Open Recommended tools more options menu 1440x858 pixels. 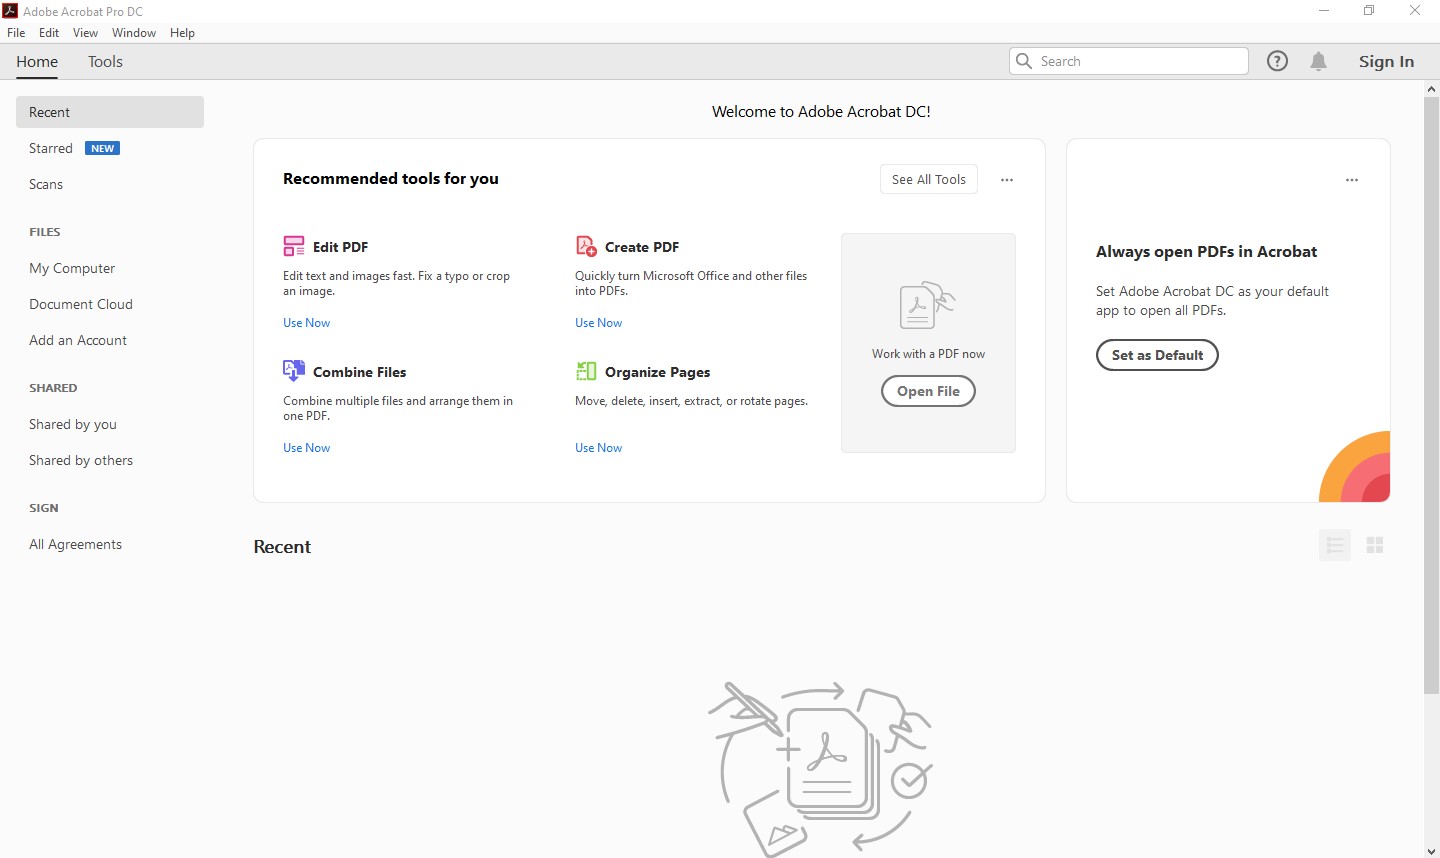(1007, 180)
